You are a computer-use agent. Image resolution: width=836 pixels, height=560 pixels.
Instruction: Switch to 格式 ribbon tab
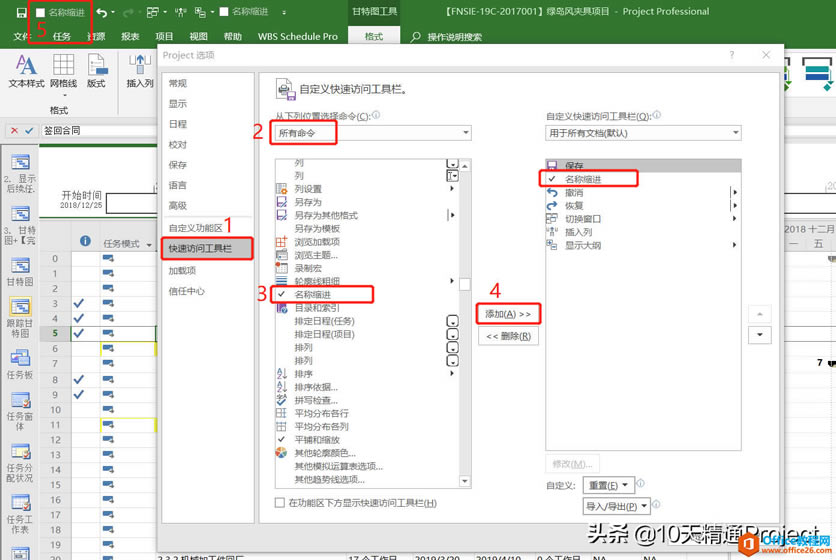click(374, 36)
